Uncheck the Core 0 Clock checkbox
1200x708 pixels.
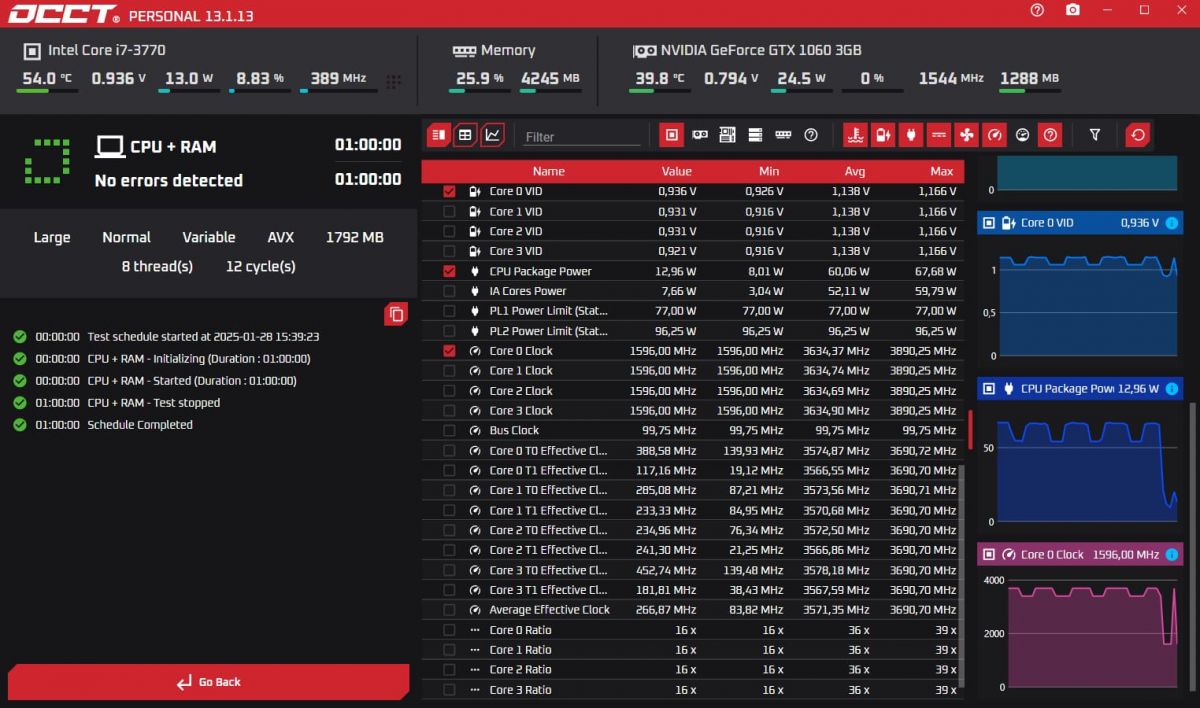pos(449,351)
